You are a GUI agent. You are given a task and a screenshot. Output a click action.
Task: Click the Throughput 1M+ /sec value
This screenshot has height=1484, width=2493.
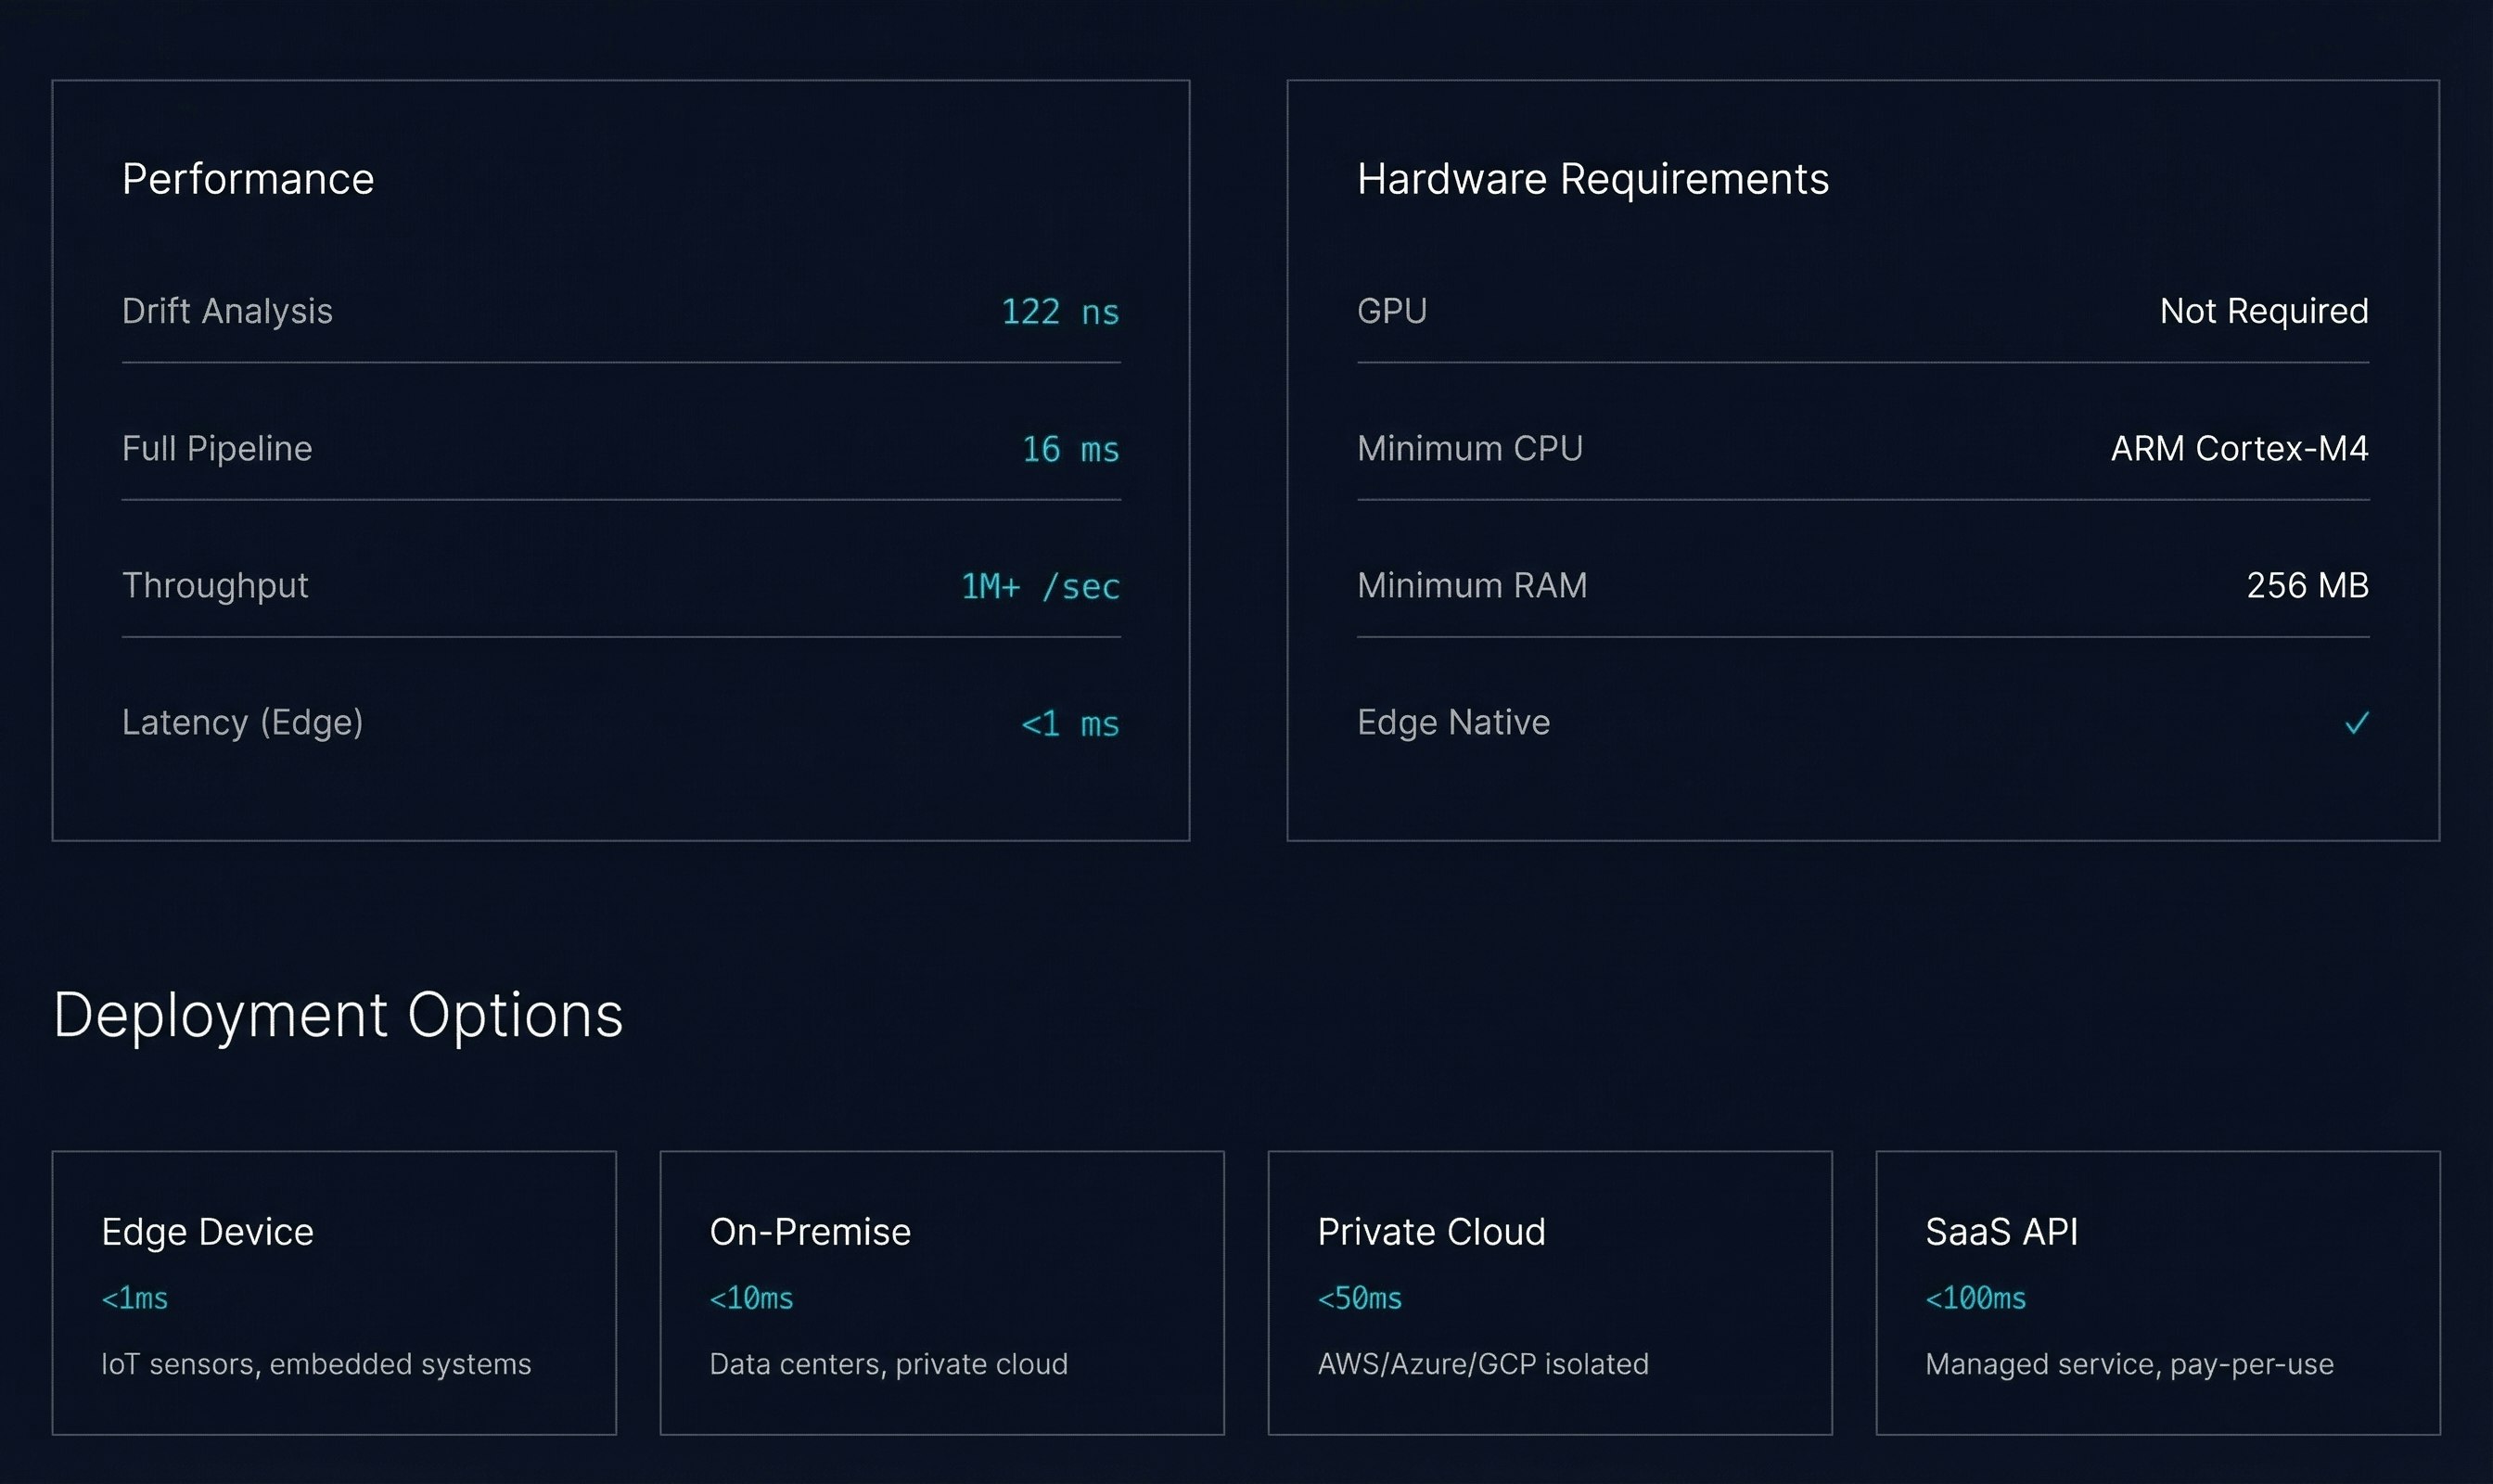1039,586
